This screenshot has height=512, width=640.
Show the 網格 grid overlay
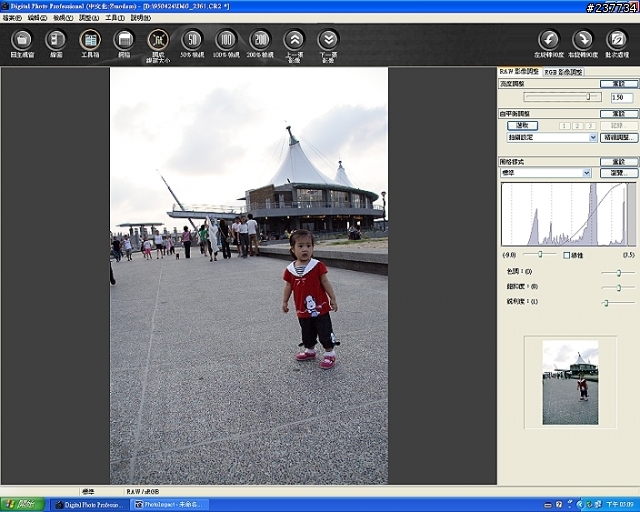[124, 40]
